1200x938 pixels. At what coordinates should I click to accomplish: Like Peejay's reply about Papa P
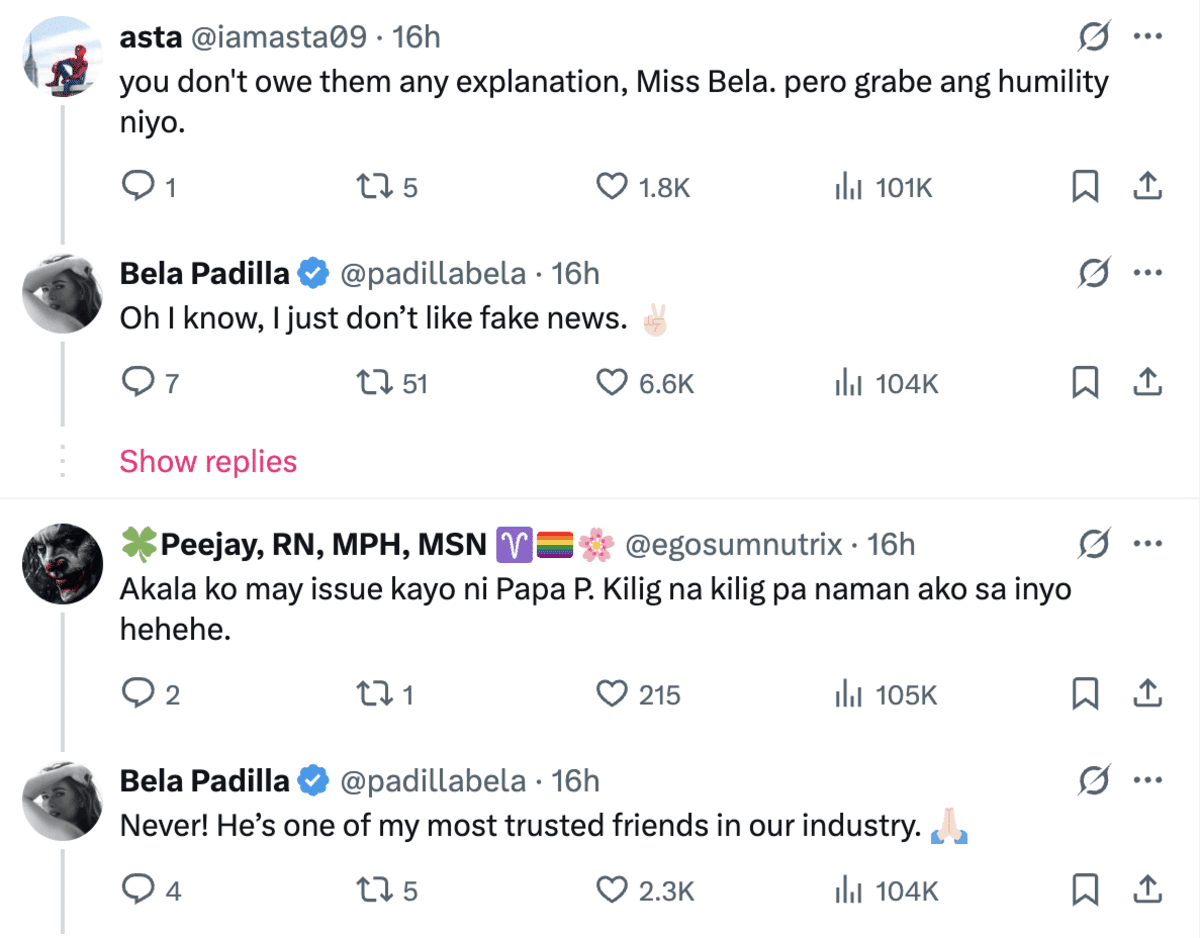(x=611, y=694)
